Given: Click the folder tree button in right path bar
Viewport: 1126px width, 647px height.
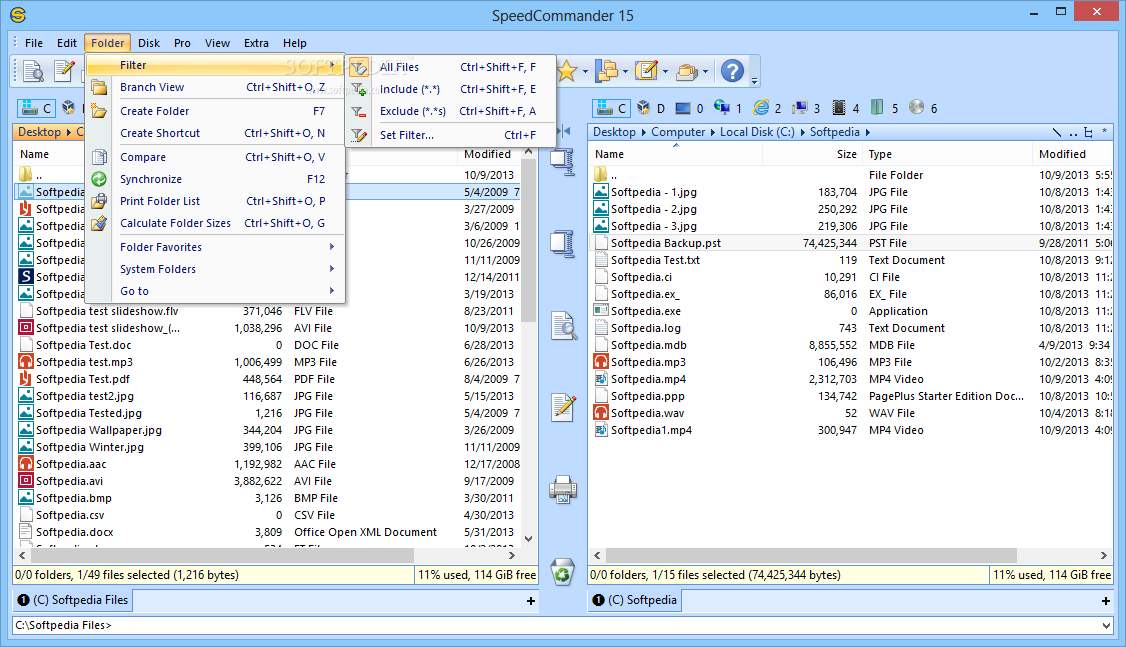Looking at the screenshot, I should (x=1089, y=132).
